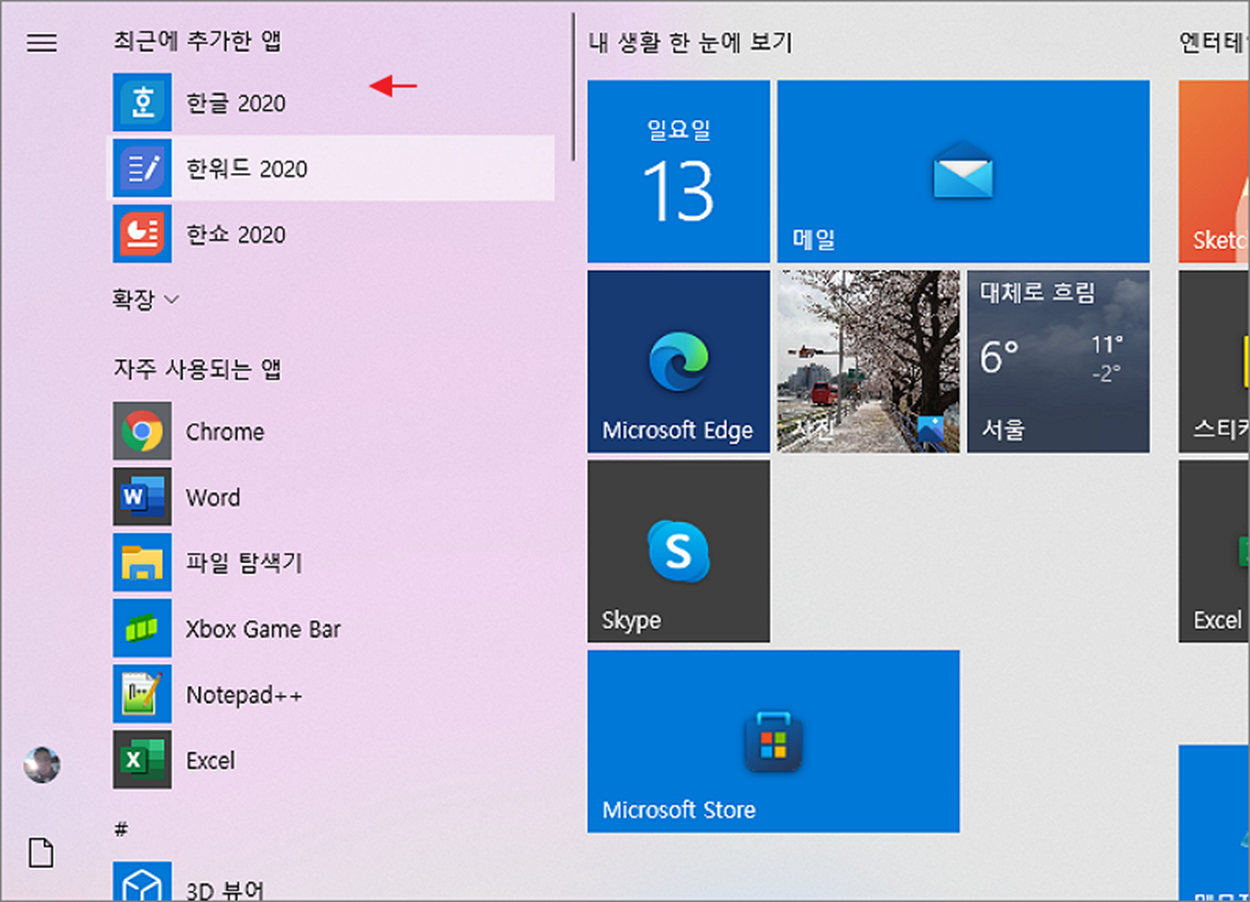This screenshot has height=902, width=1250.
Task: Select the 한워드 2020 text label
Action: point(246,169)
